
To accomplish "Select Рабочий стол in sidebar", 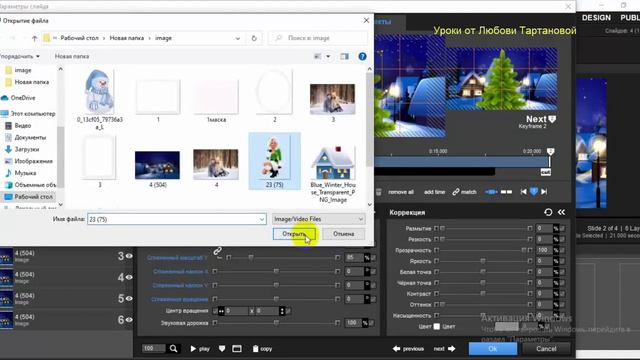I will click(33, 197).
